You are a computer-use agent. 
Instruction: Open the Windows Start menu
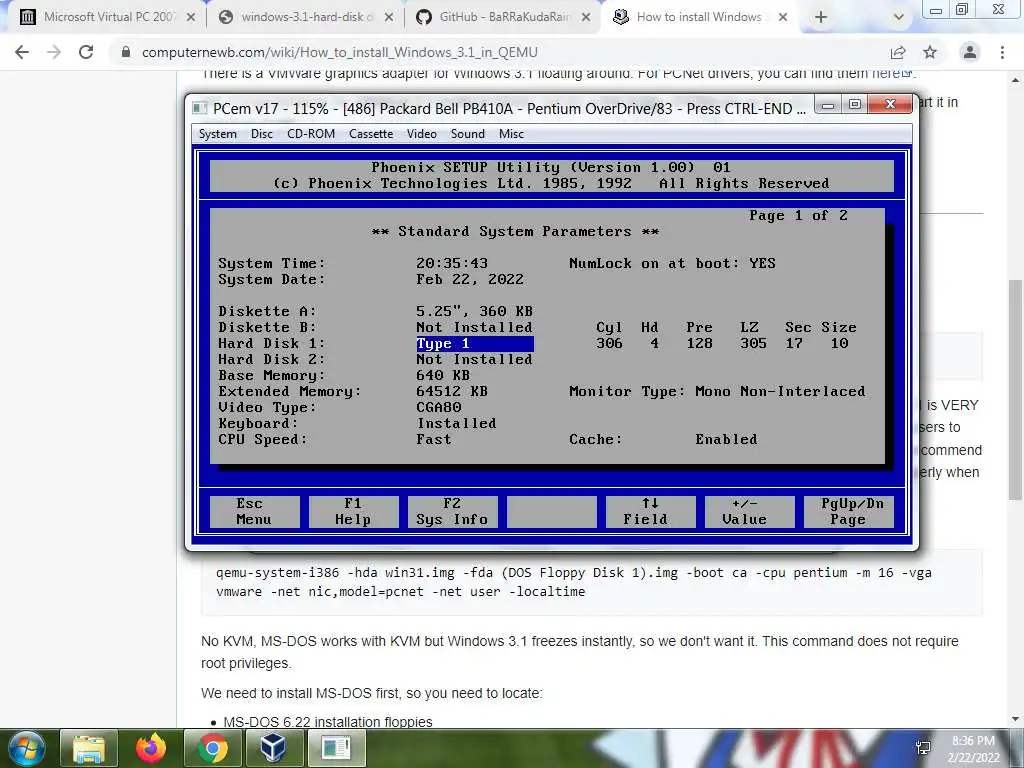pos(27,748)
